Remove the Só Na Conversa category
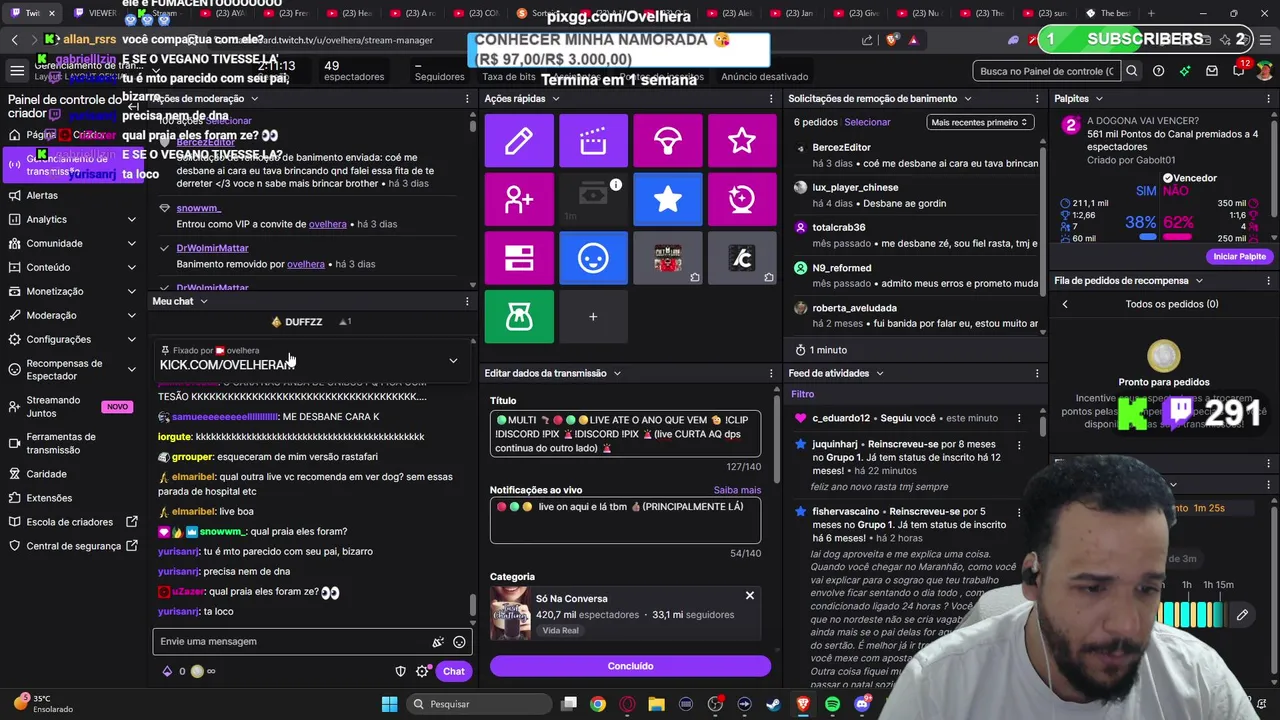 tap(749, 596)
